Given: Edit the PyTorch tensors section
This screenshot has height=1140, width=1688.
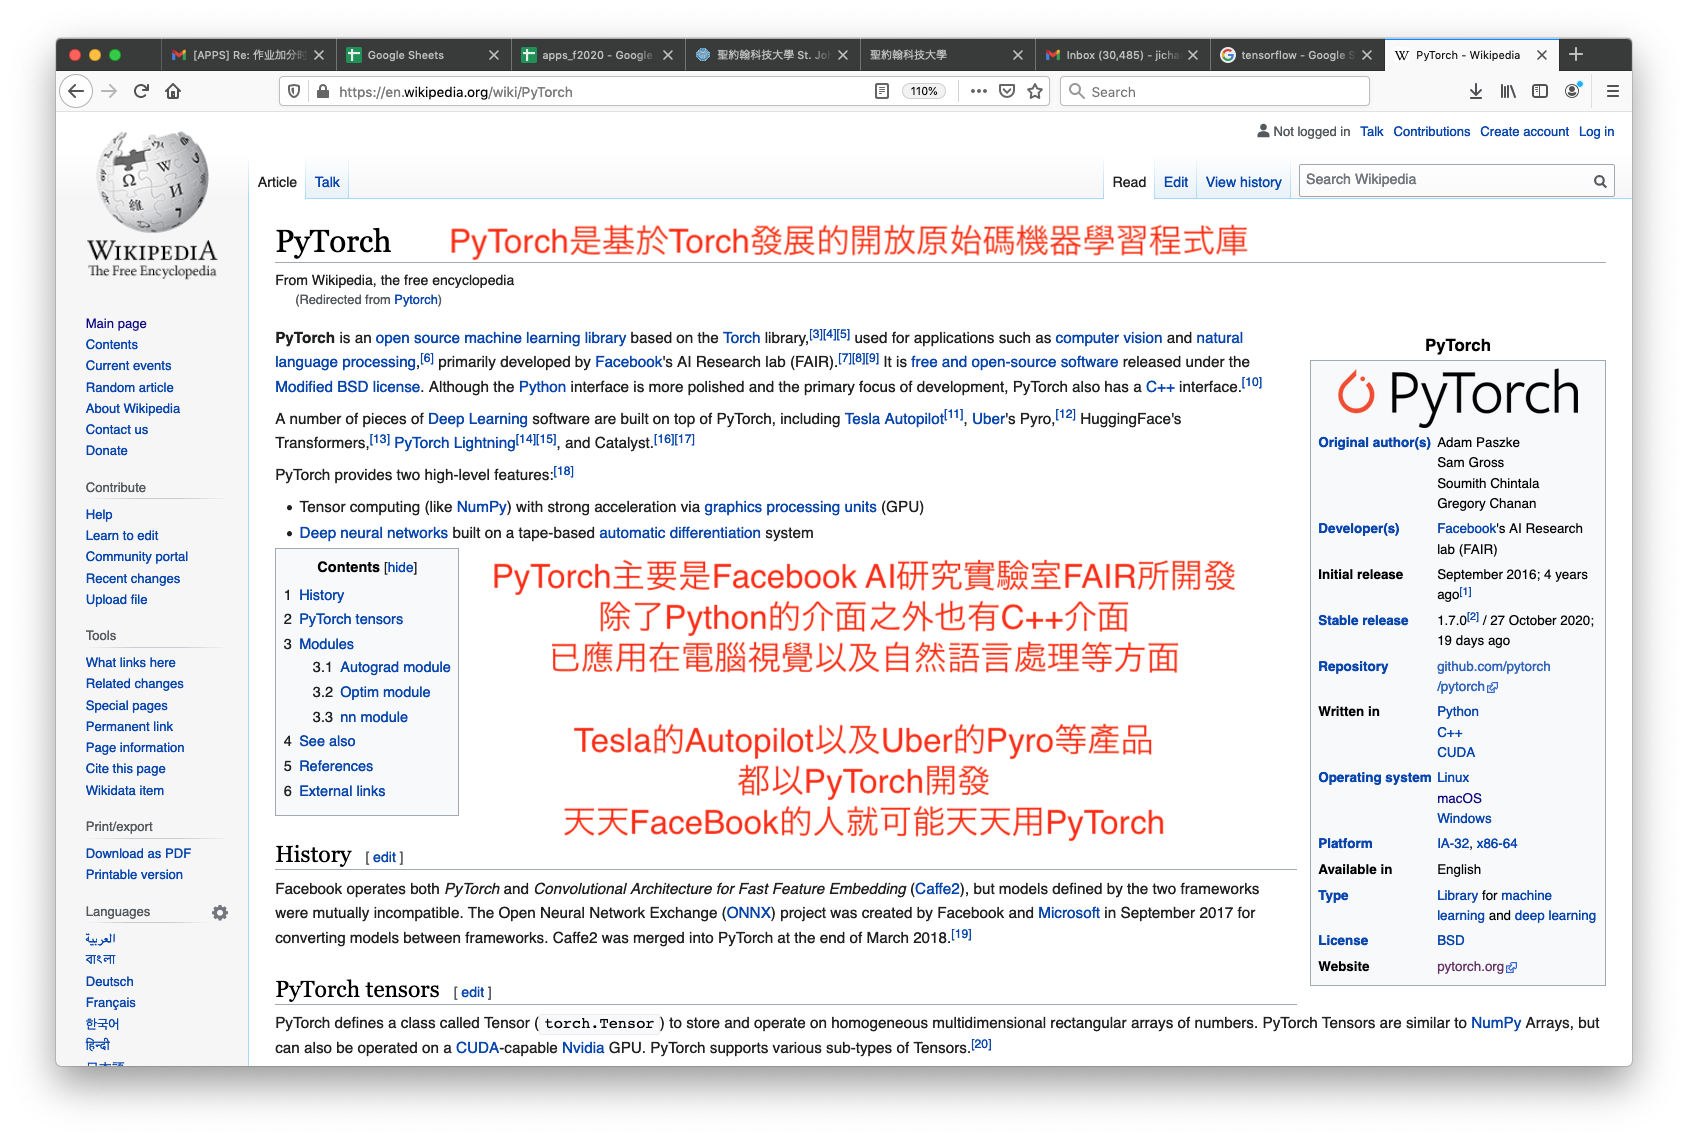Looking at the screenshot, I should click(472, 992).
